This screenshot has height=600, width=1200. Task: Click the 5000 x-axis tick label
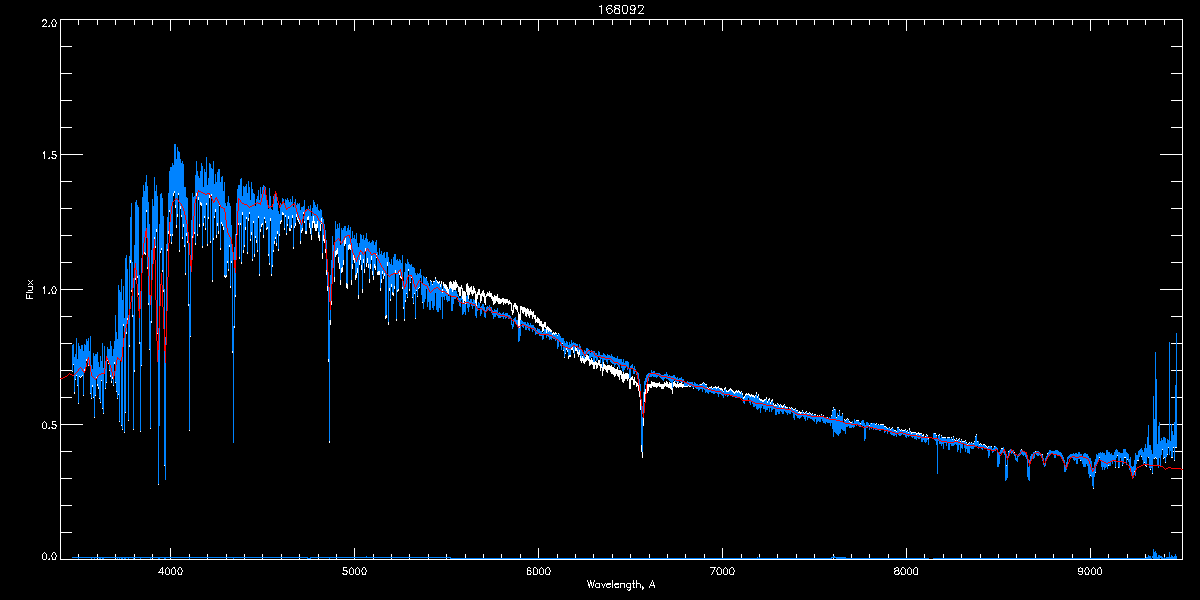tap(354, 571)
